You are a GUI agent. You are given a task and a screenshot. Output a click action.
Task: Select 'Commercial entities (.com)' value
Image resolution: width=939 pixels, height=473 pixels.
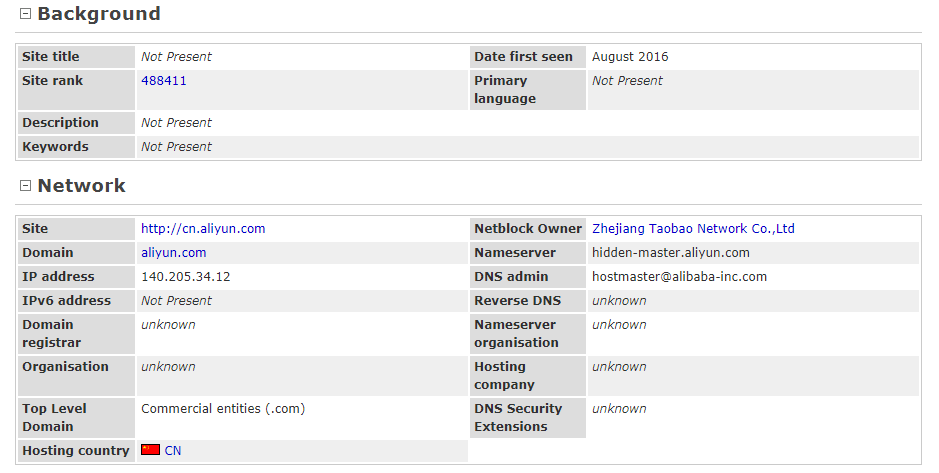tap(223, 409)
